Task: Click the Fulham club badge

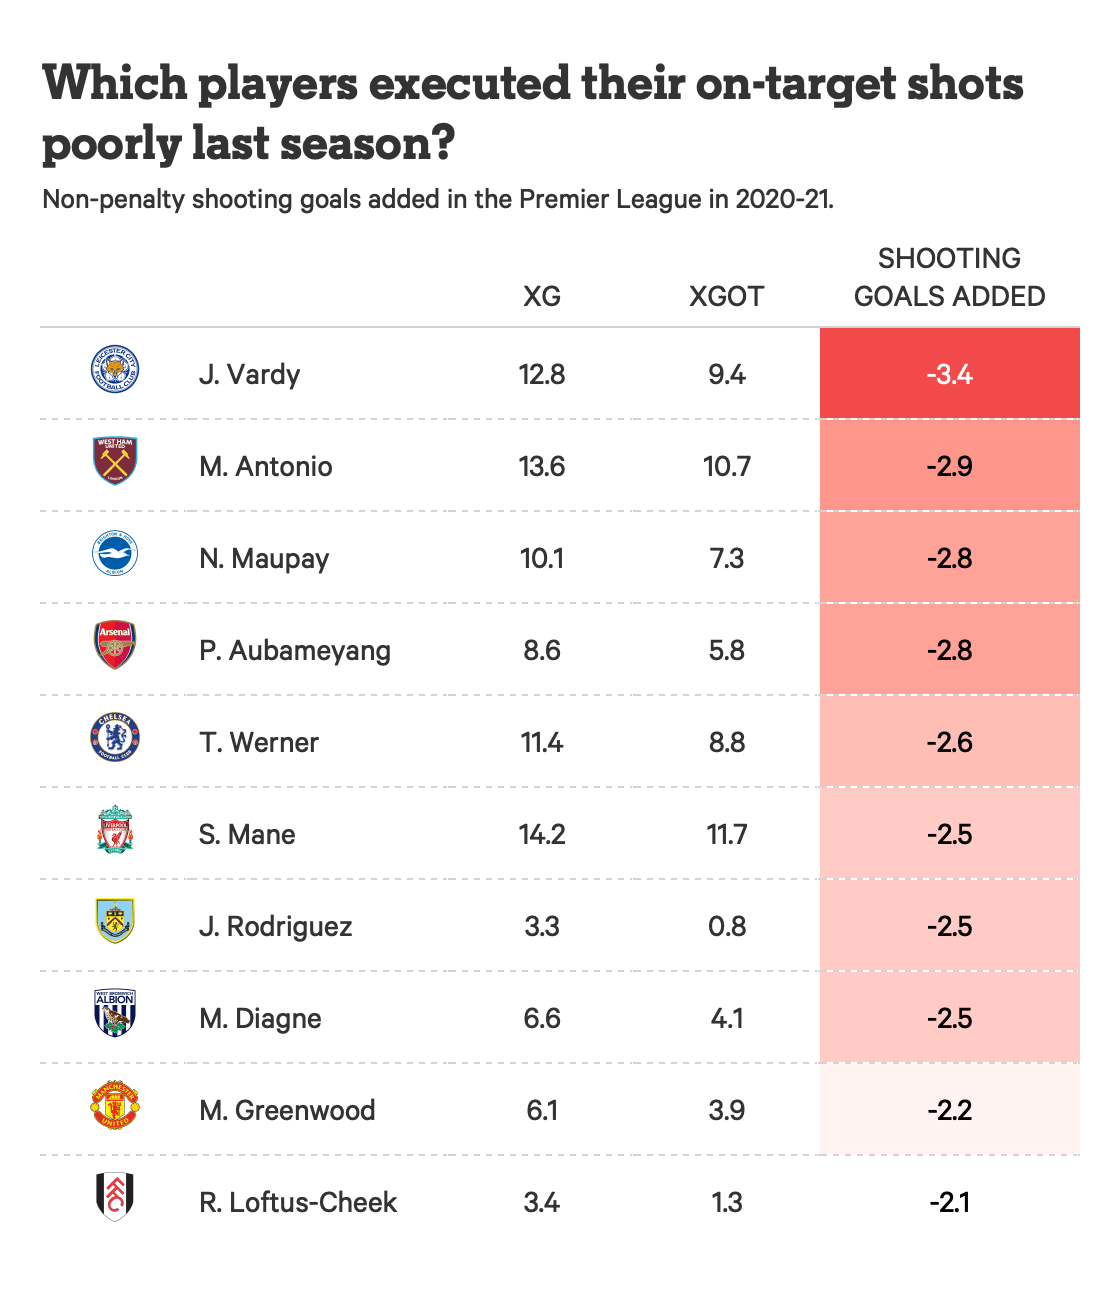Action: pyautogui.click(x=115, y=1197)
